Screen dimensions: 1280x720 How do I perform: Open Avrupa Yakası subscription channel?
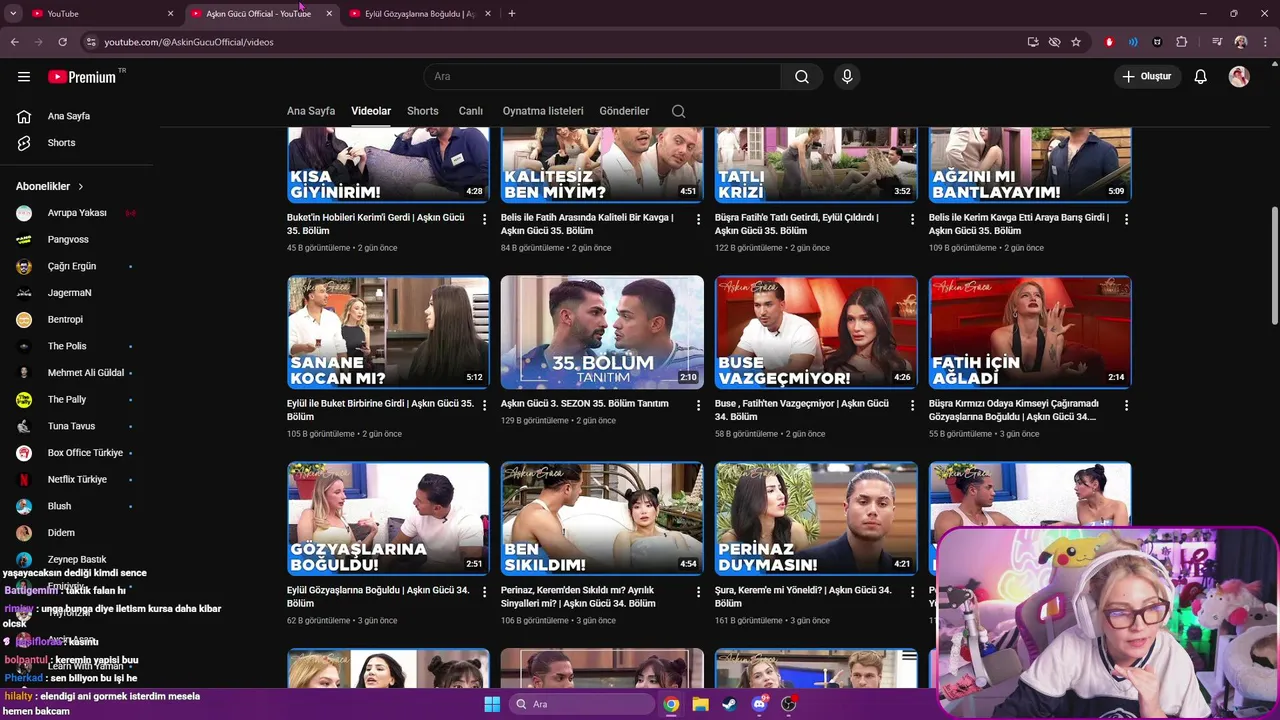(76, 213)
